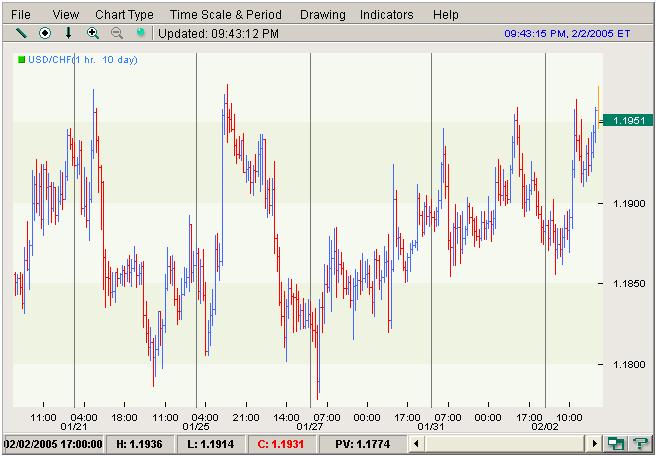Click the USD/CHF (1 hr. 10 day) label

click(x=83, y=60)
